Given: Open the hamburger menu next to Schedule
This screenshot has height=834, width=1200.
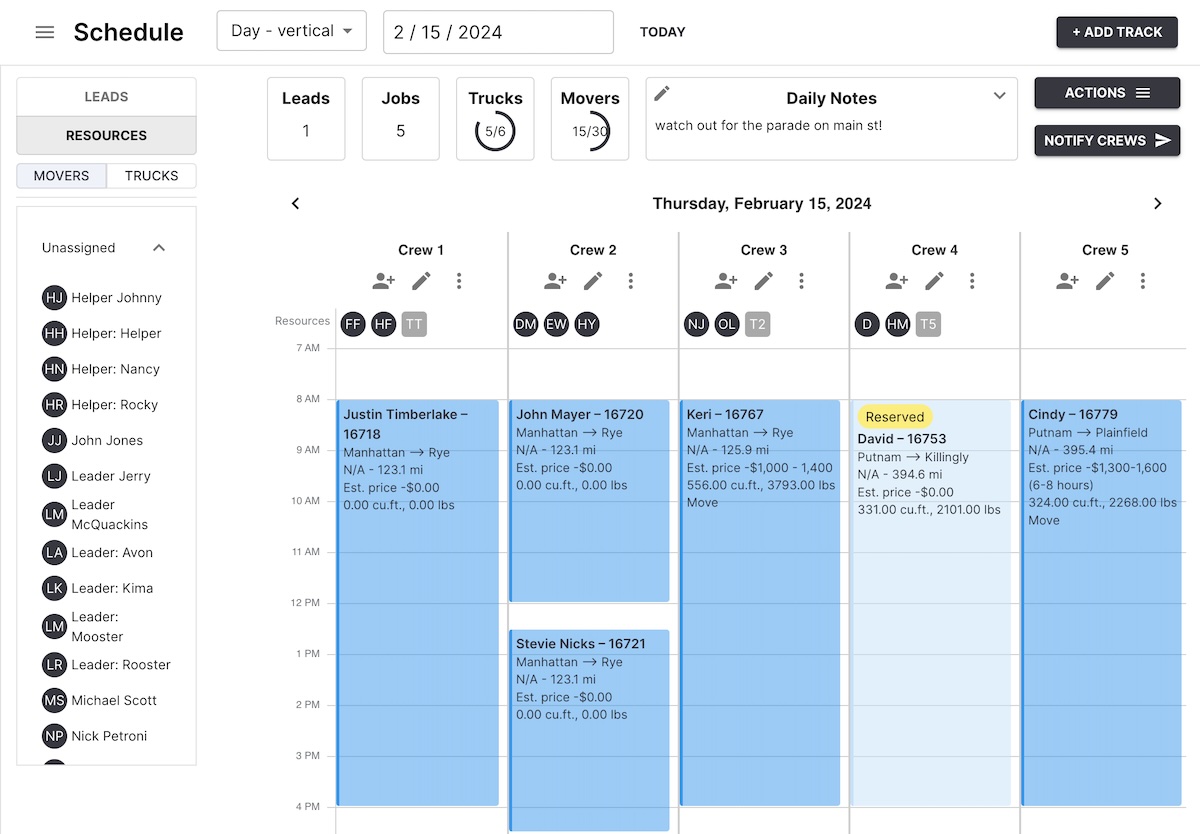Looking at the screenshot, I should click(x=45, y=31).
